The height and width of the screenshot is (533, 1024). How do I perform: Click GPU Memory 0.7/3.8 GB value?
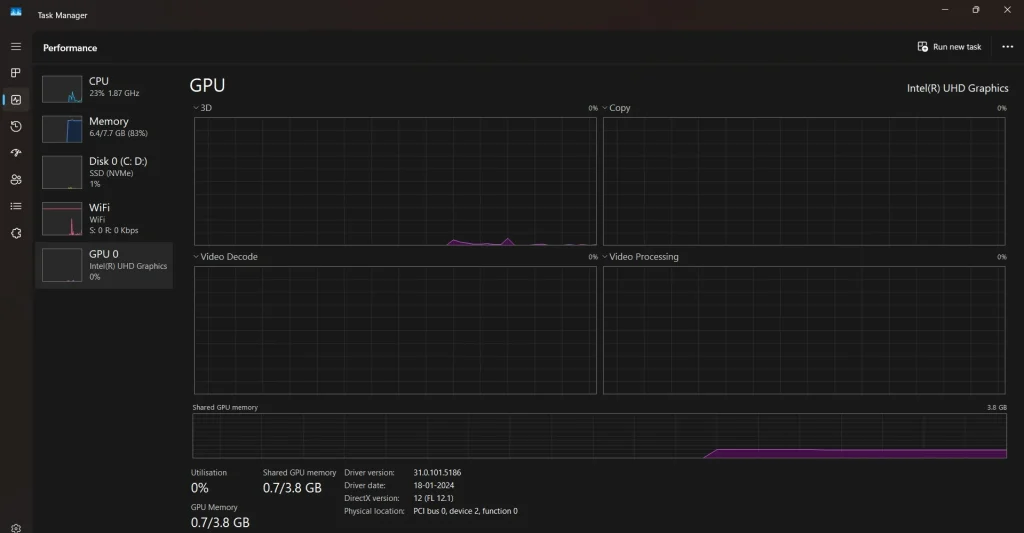[220, 523]
